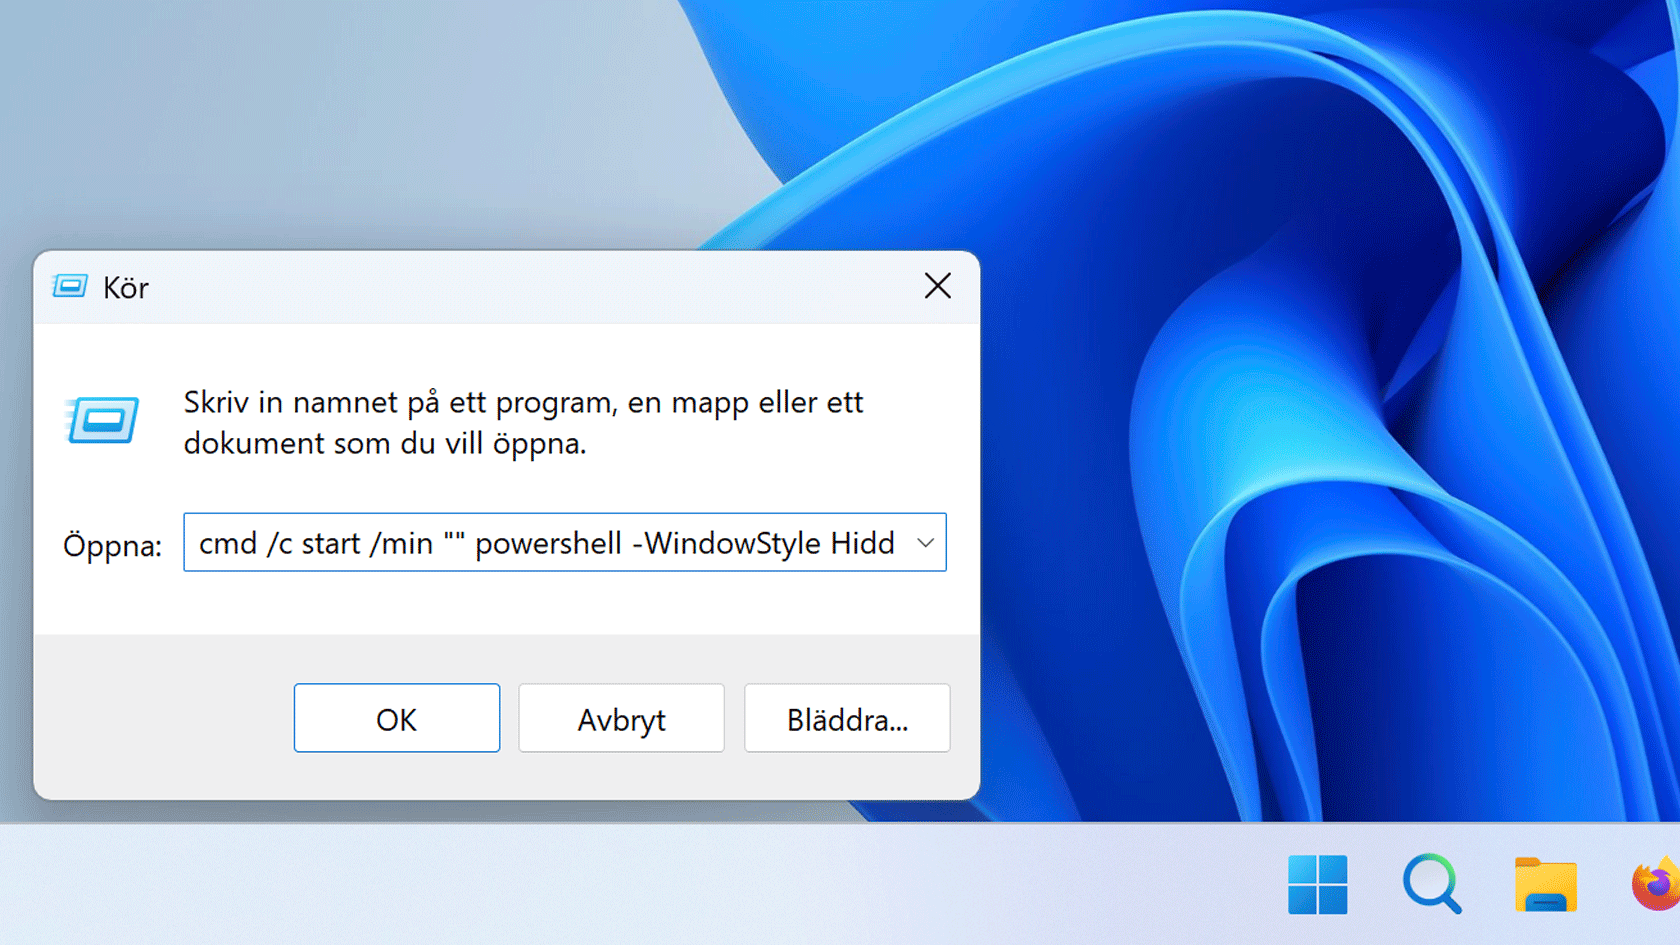Screen dimensions: 1680x945
Task: Launch Firefox from the taskbar
Action: pos(1656,884)
